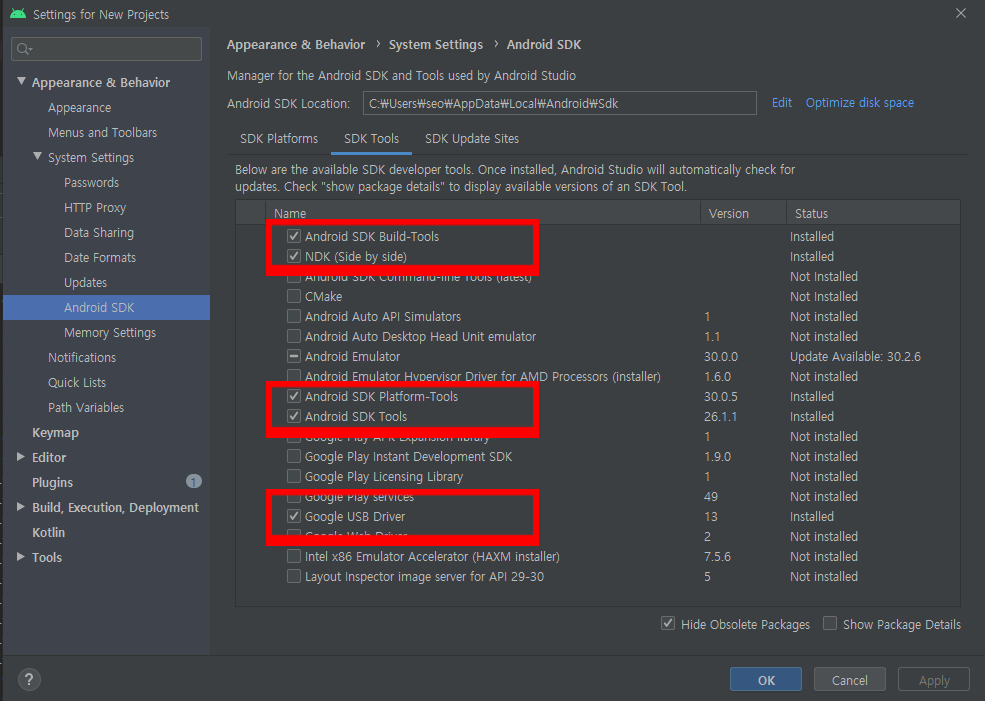Switch to the SDK Platforms tab

(x=279, y=139)
